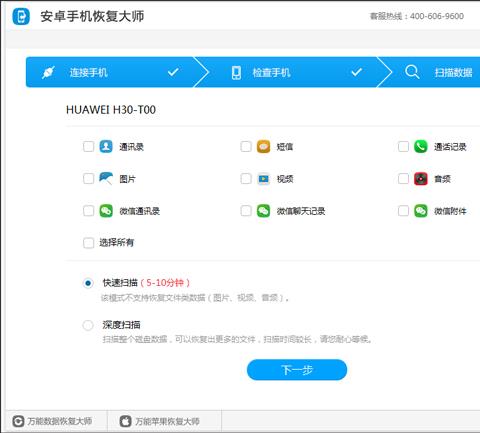Image resolution: width=480 pixels, height=433 pixels.
Task: Click the 万能数据恢复大师 icon at the bottom
Action: [18, 421]
